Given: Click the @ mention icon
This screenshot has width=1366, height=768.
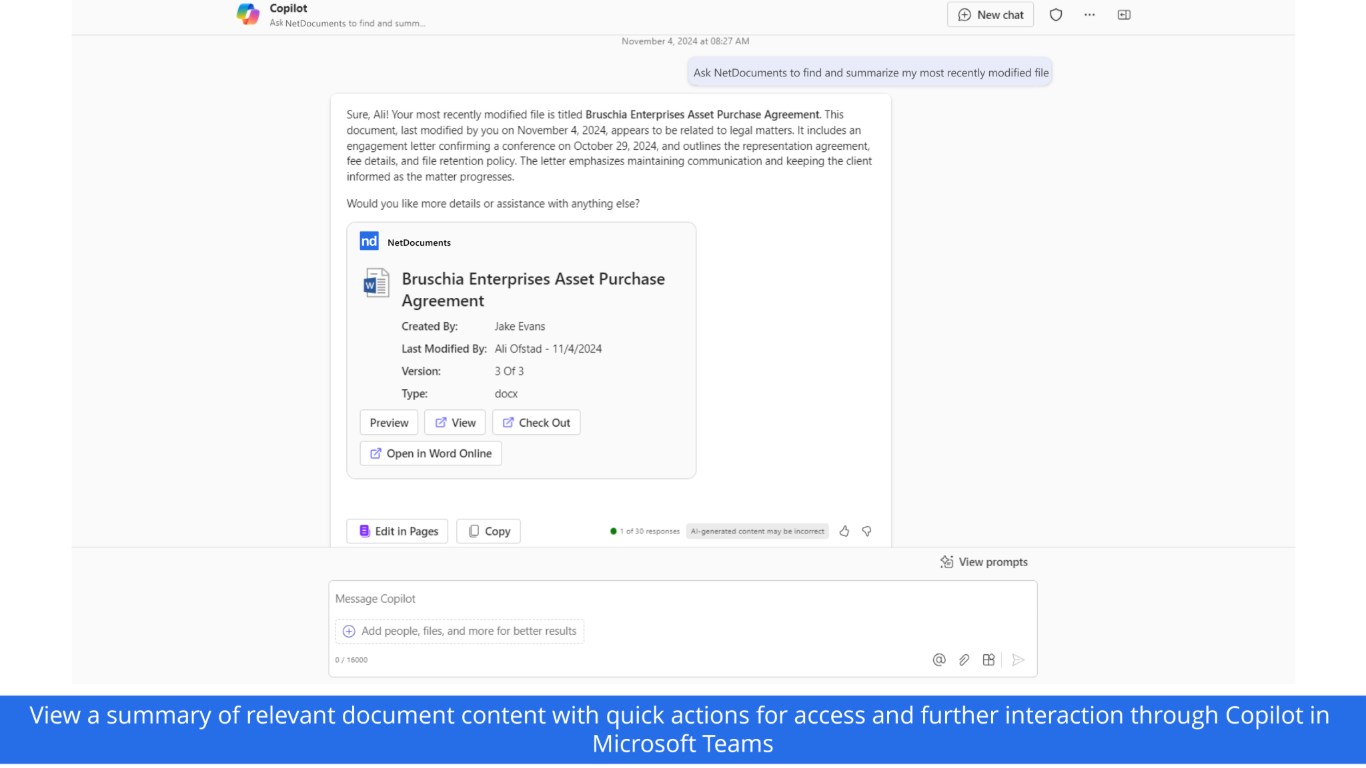Looking at the screenshot, I should tap(939, 660).
